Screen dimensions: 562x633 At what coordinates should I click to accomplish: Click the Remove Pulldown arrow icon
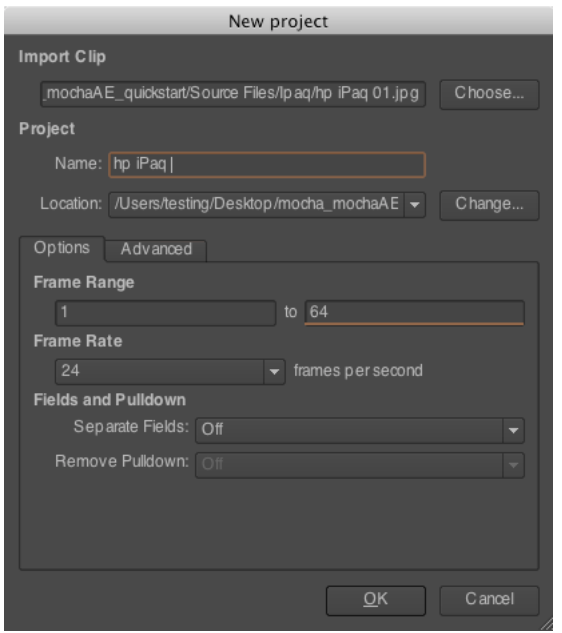514,465
